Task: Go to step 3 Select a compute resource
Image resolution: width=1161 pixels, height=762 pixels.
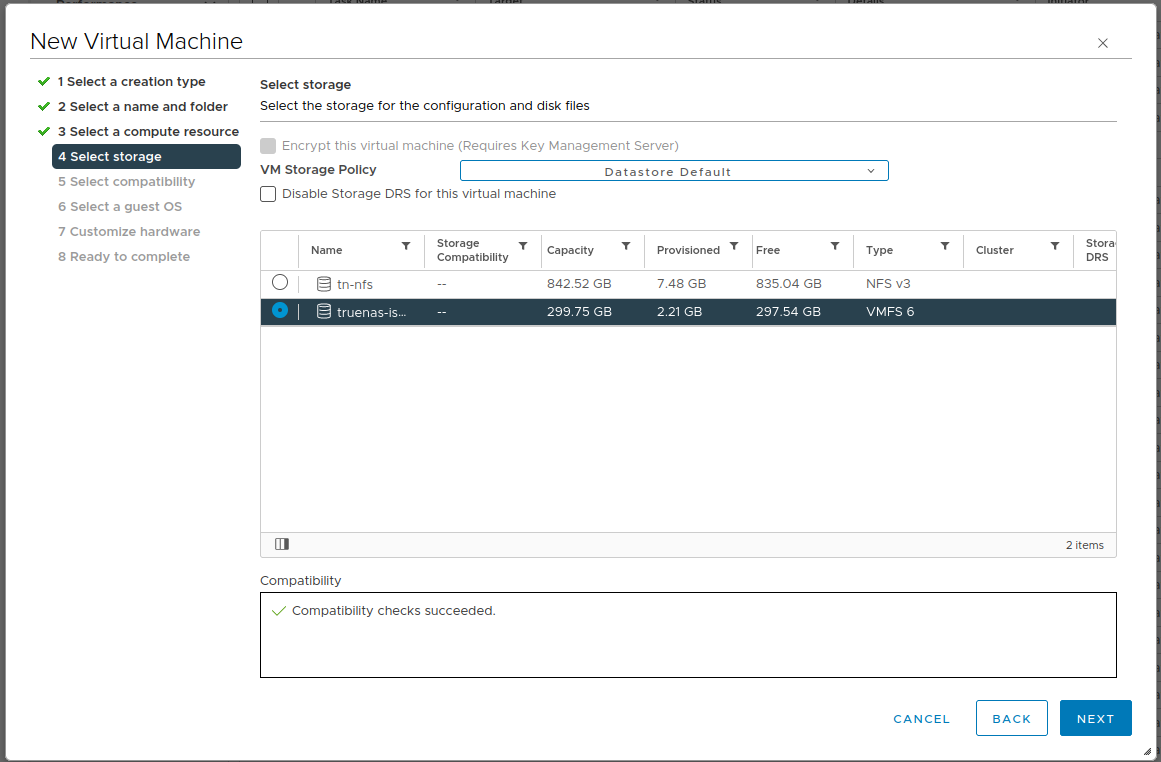Action: (148, 132)
